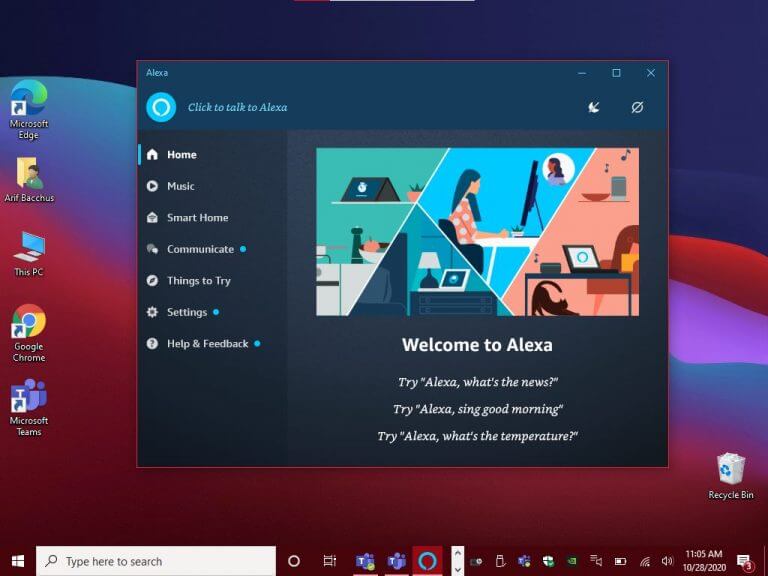Toggle hands-free mode bird icon
The height and width of the screenshot is (576, 768).
(x=594, y=107)
